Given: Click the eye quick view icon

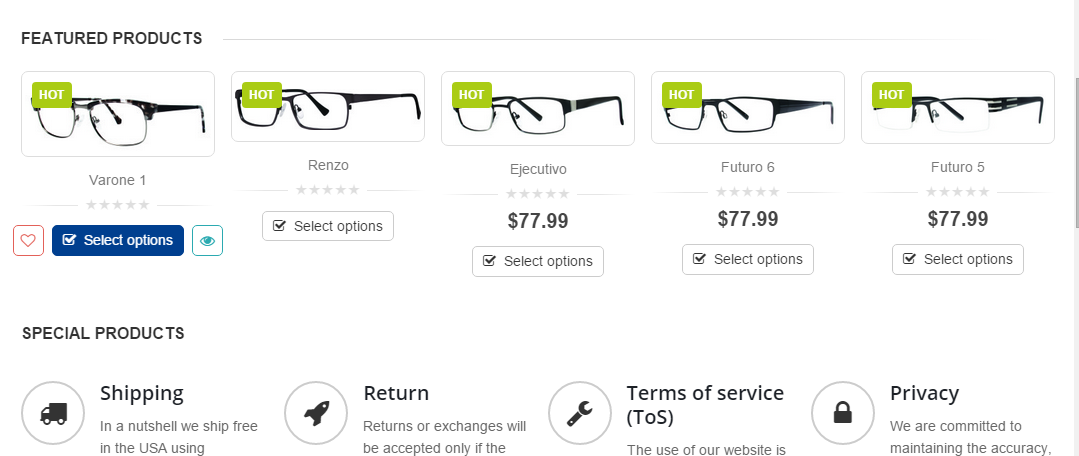Looking at the screenshot, I should coord(207,240).
